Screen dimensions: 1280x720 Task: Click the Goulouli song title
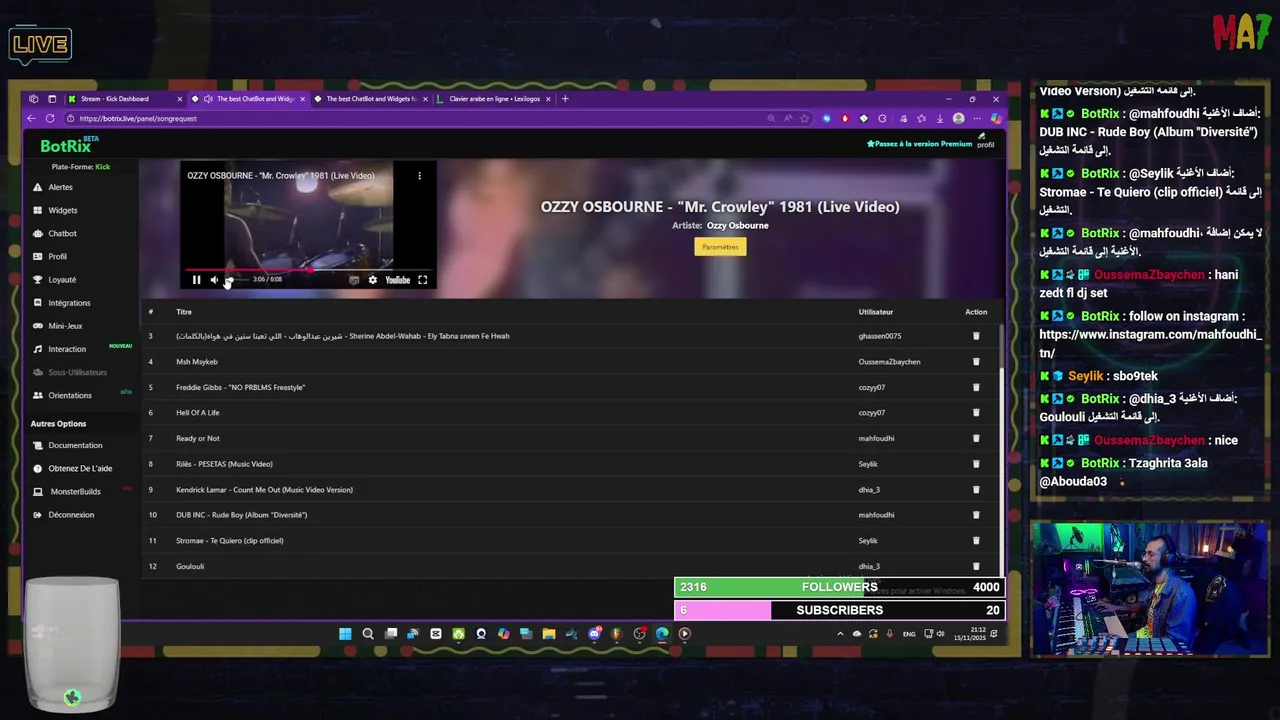click(x=190, y=566)
